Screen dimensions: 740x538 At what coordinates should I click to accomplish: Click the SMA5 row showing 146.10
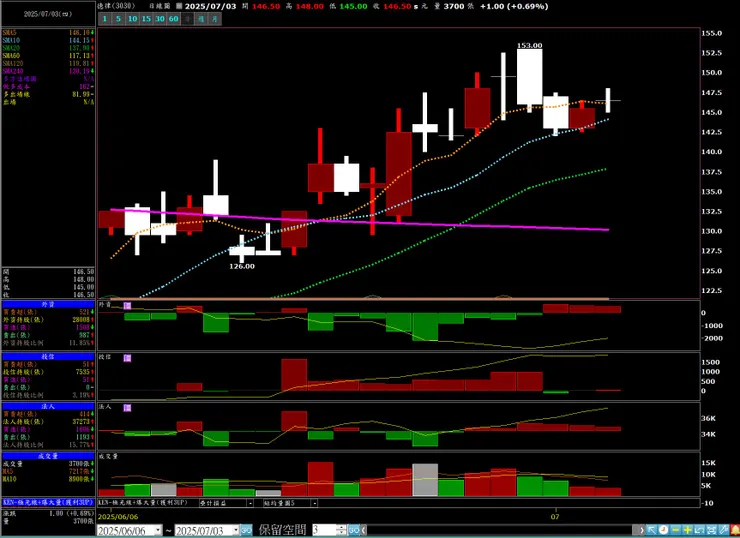coord(48,33)
